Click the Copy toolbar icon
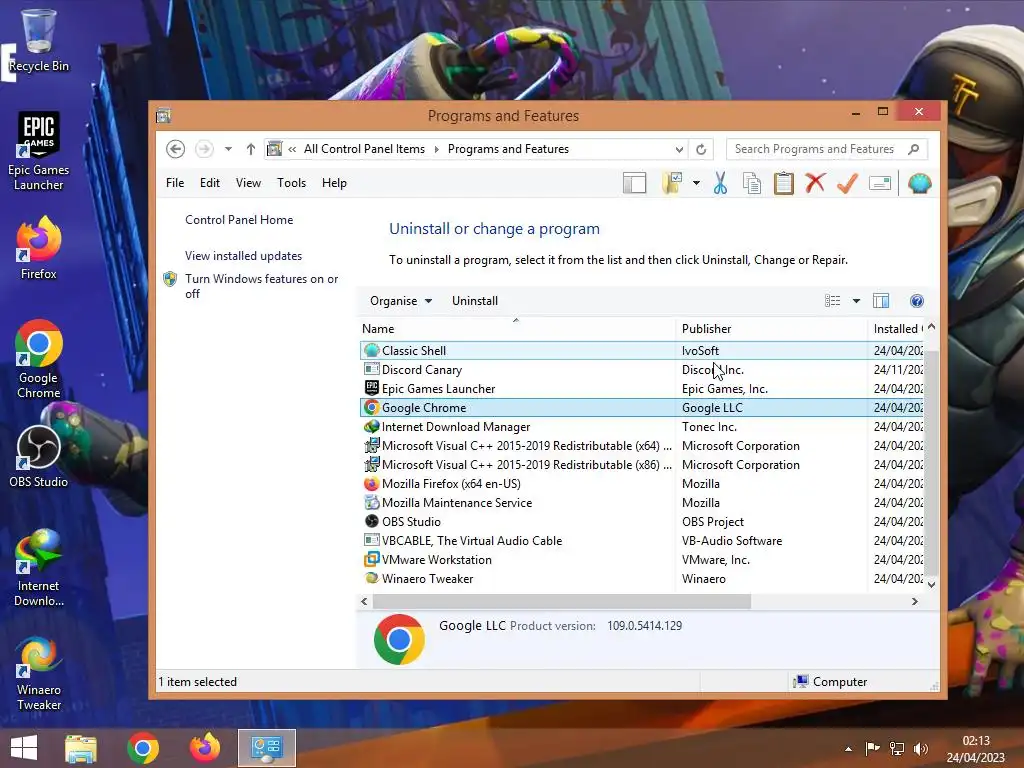 tap(752, 184)
